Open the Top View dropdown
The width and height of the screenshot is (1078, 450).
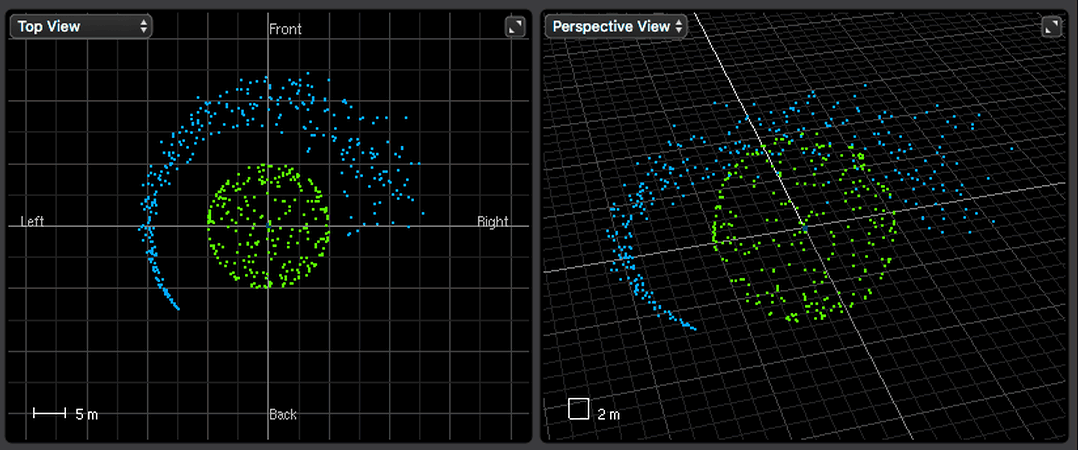coord(81,27)
